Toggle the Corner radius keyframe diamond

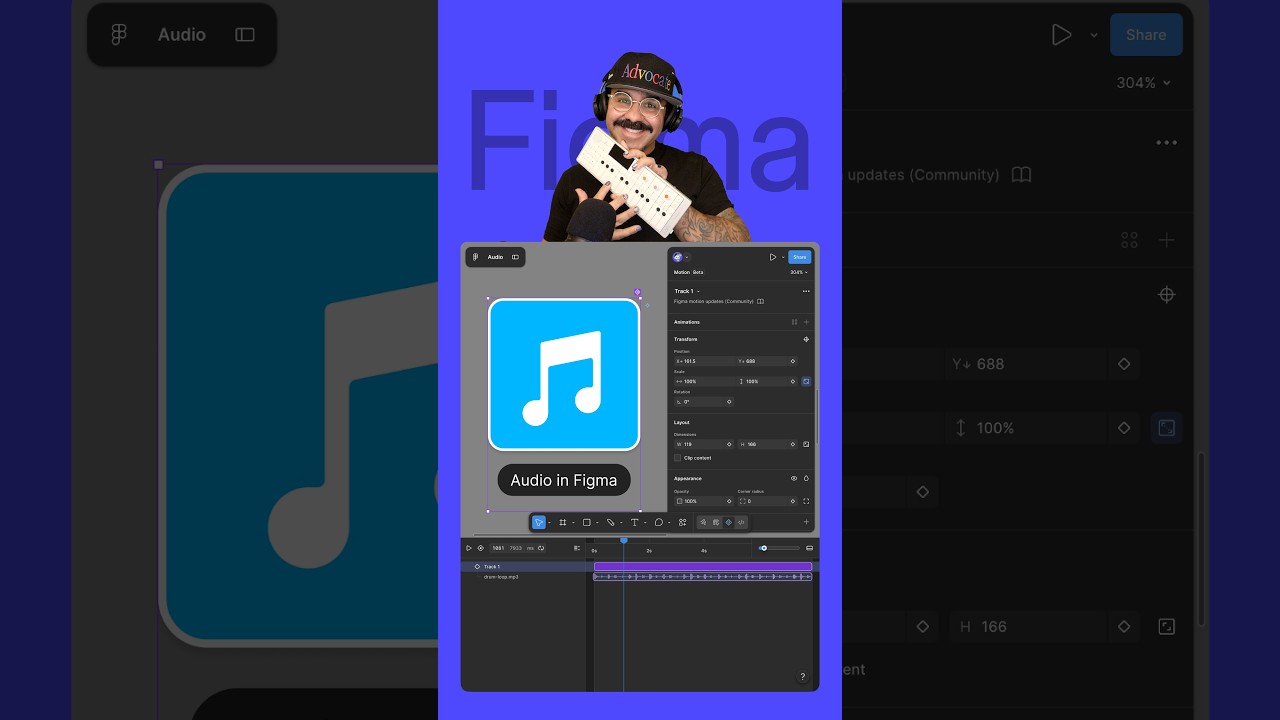(x=793, y=501)
